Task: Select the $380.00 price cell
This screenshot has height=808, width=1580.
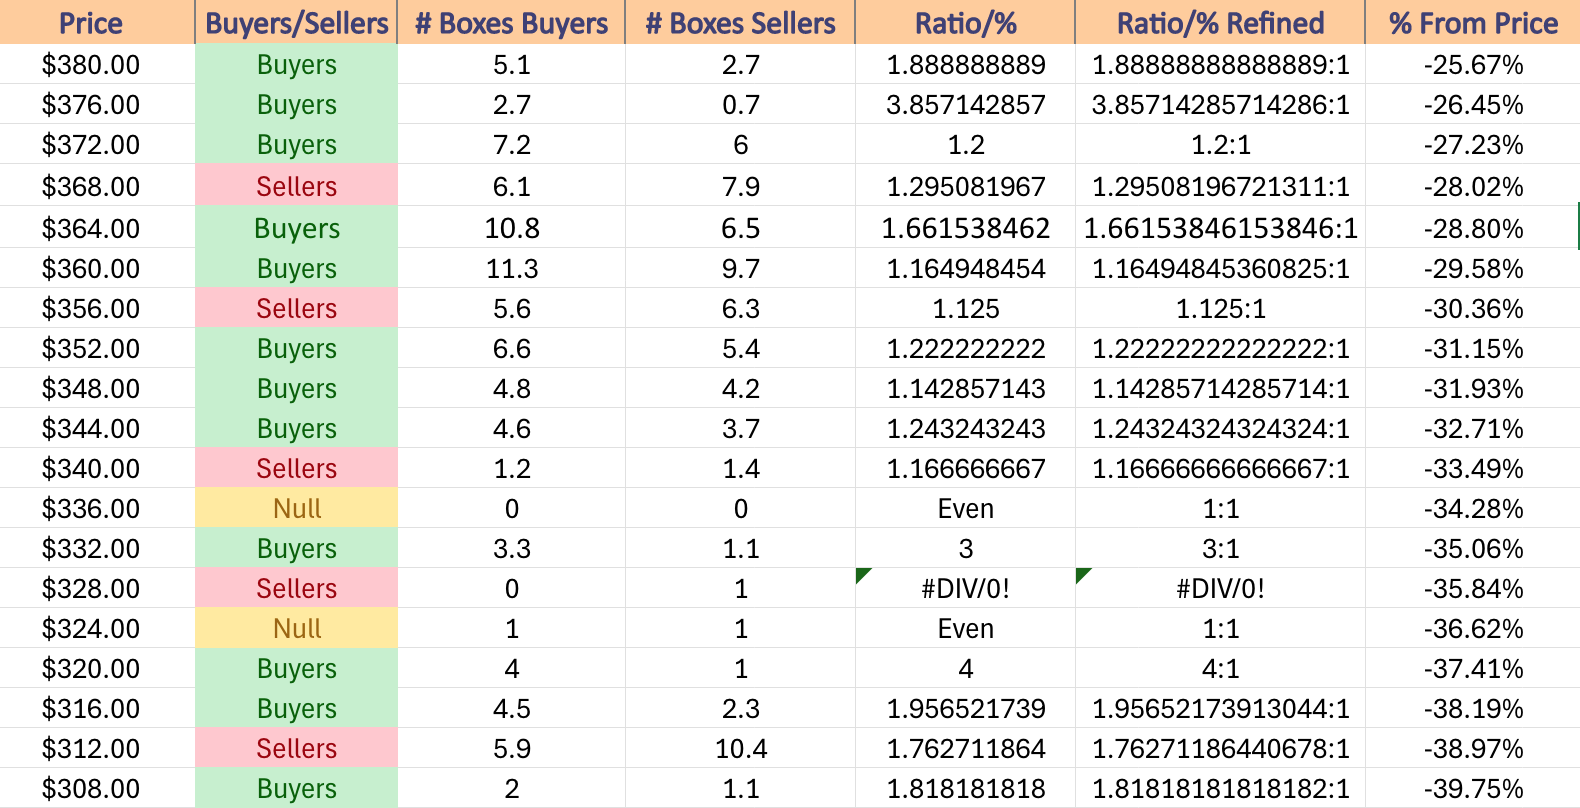Action: pyautogui.click(x=97, y=64)
